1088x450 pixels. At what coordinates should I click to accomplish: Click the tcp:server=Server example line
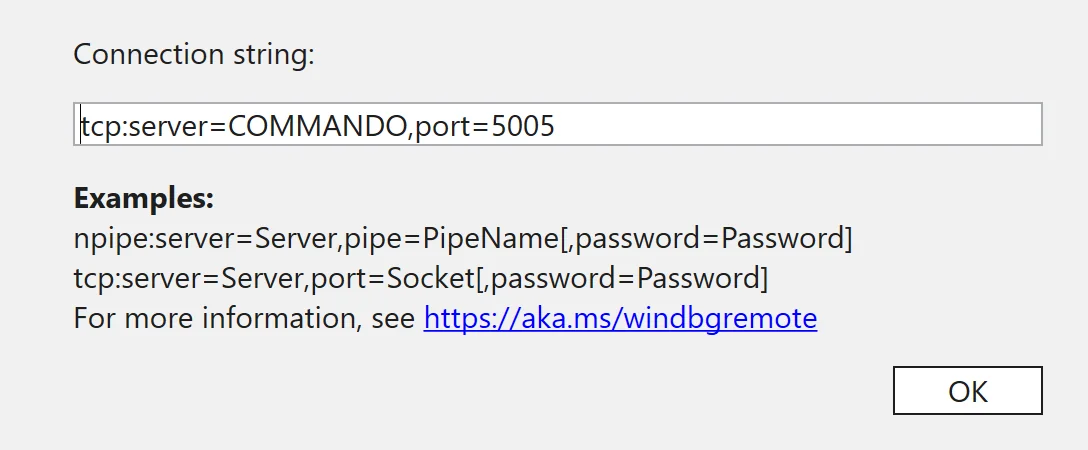point(420,278)
